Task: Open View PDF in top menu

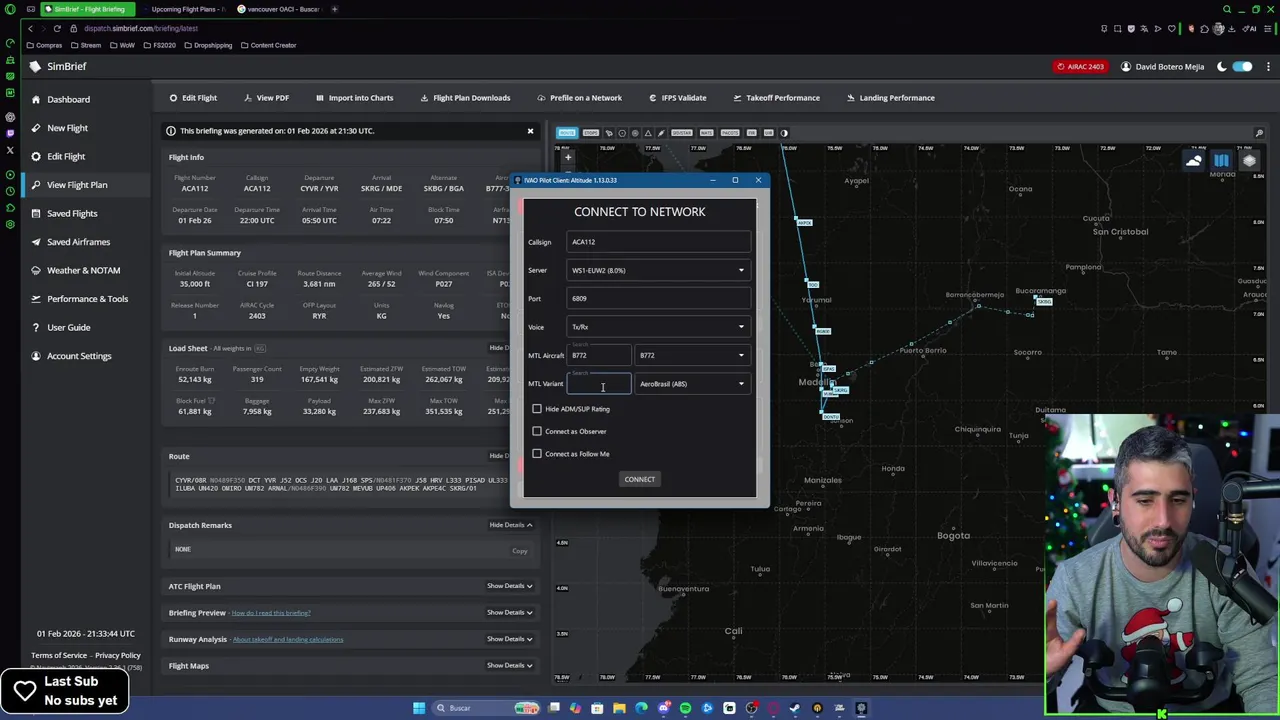Action: [266, 98]
